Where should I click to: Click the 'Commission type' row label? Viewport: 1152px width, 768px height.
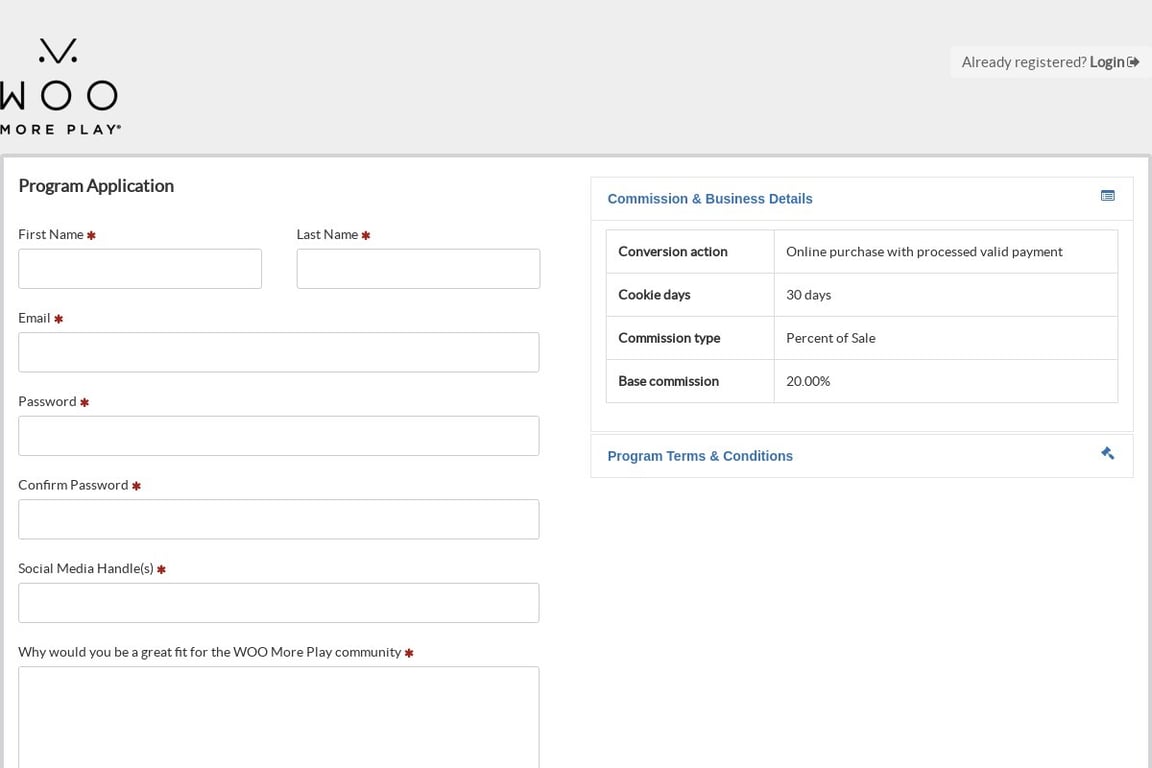669,338
